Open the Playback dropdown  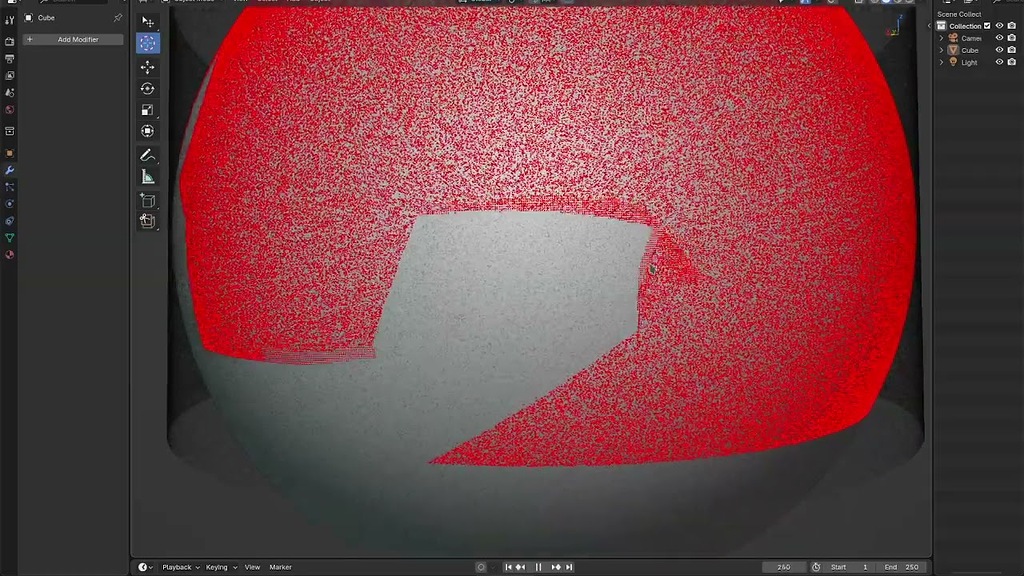181,567
